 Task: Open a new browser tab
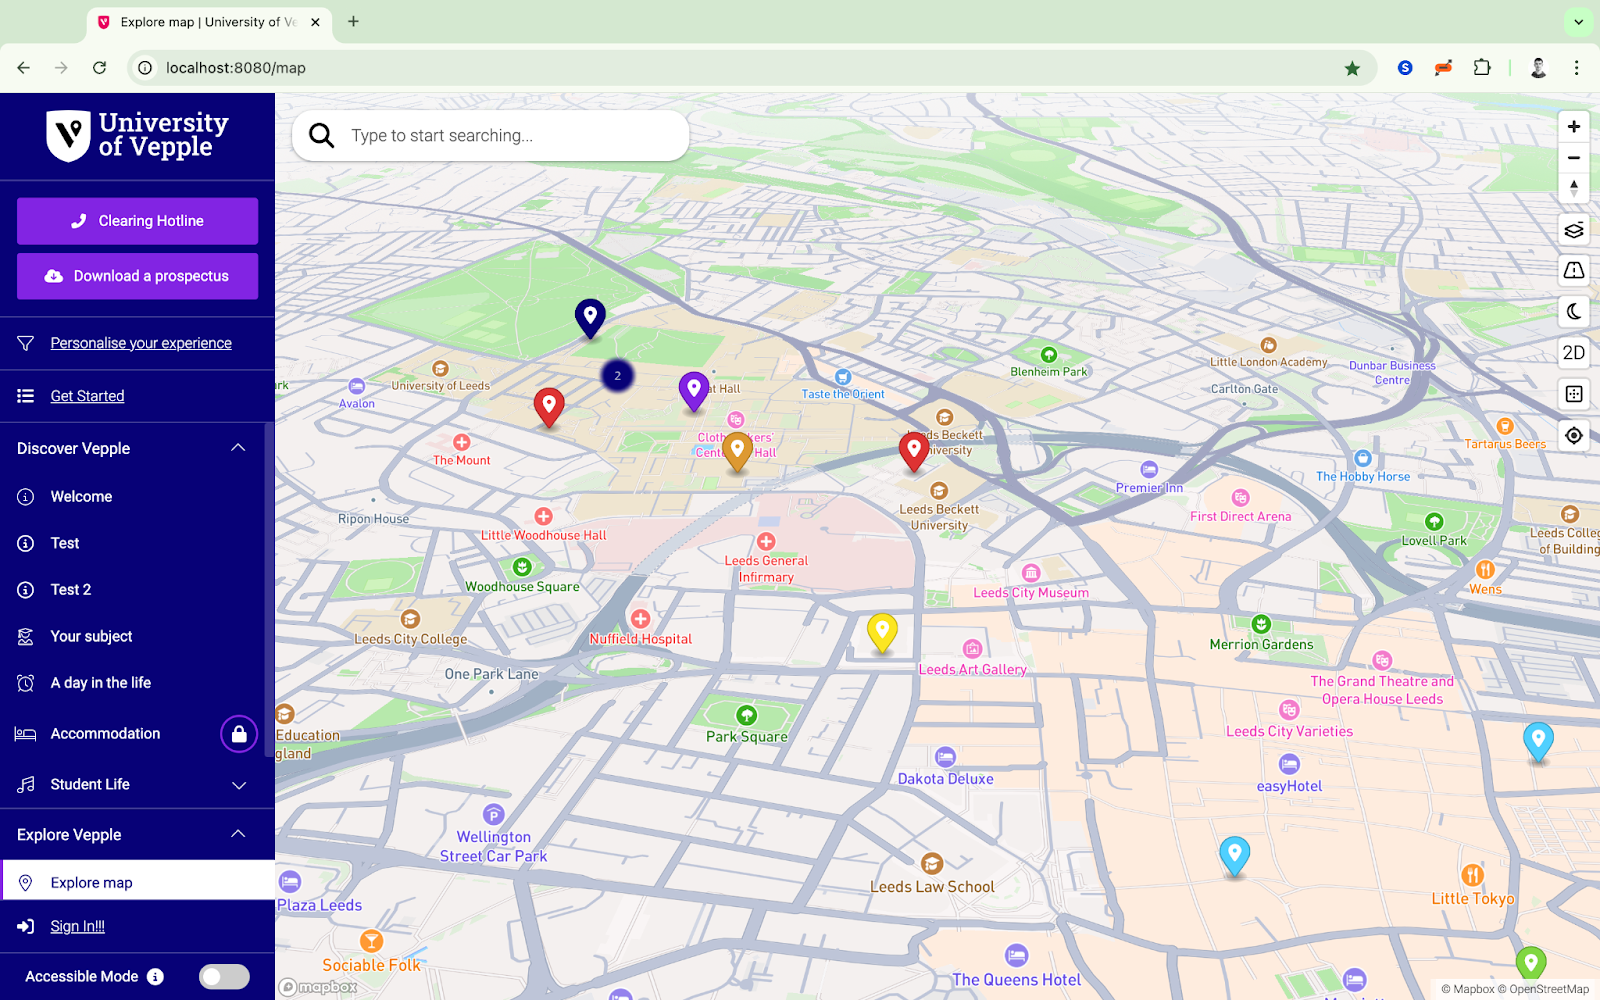pos(353,21)
